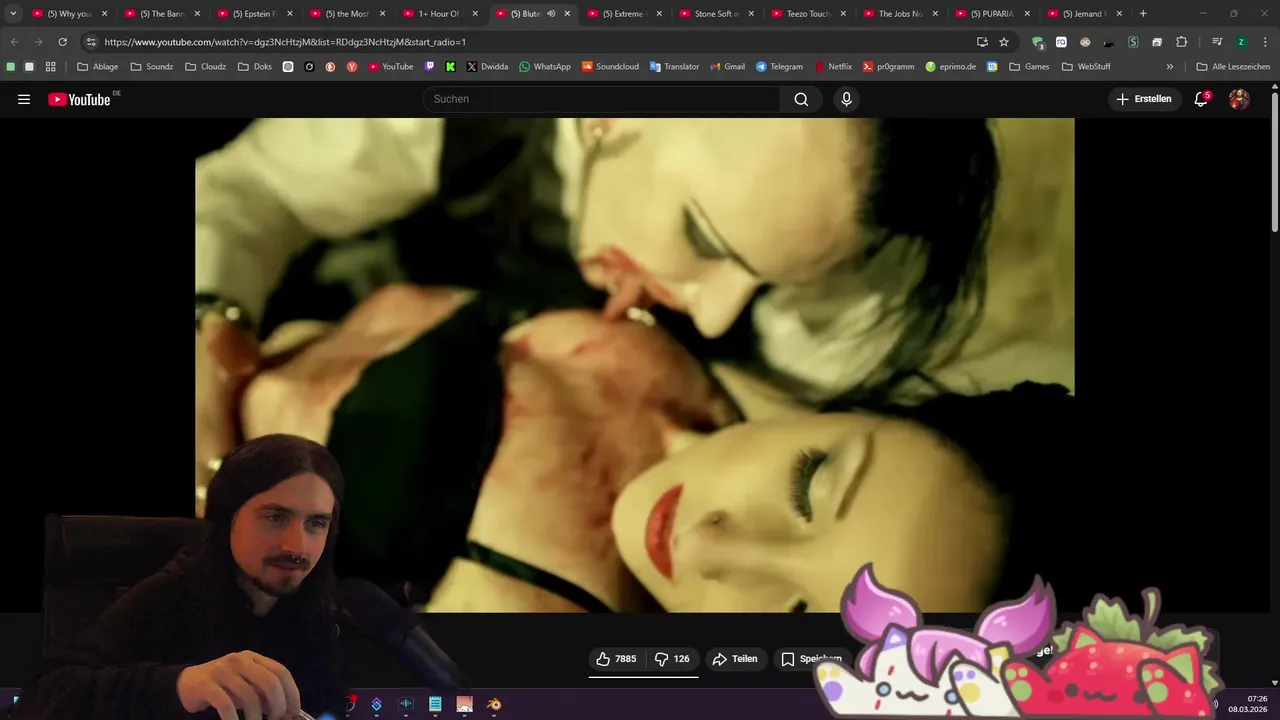Viewport: 1280px width, 720px height.
Task: Dislike the video showing 126
Action: pyautogui.click(x=672, y=659)
